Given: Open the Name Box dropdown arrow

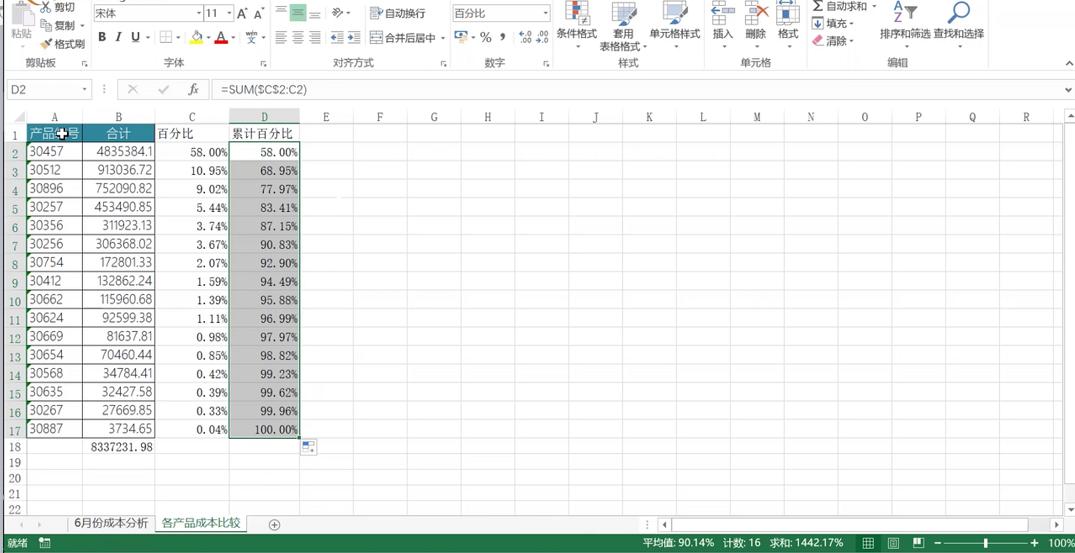Looking at the screenshot, I should (x=84, y=89).
